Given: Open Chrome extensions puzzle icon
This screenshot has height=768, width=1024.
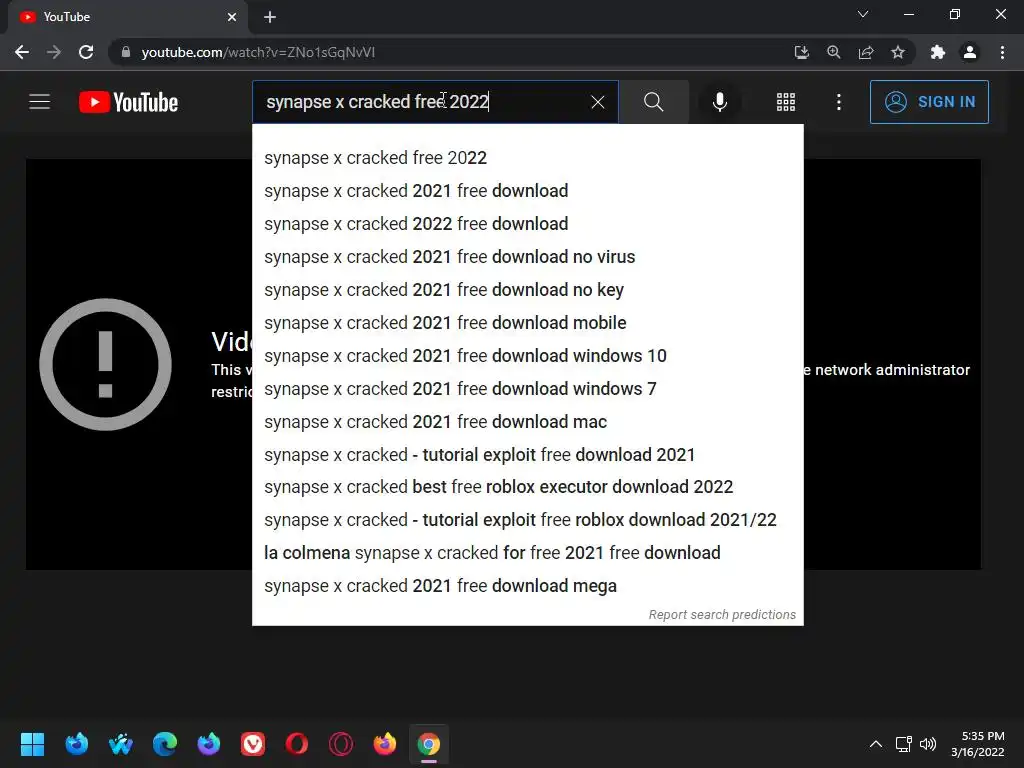Looking at the screenshot, I should coord(938,52).
